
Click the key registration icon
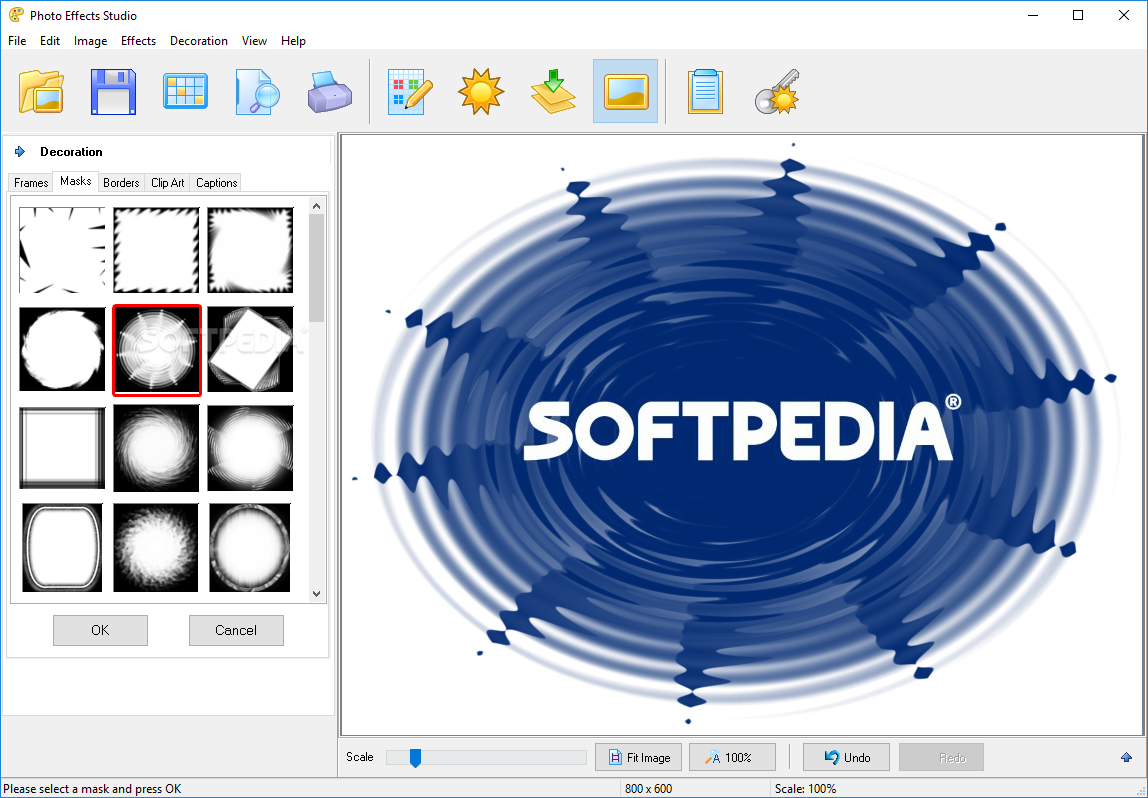coord(777,92)
